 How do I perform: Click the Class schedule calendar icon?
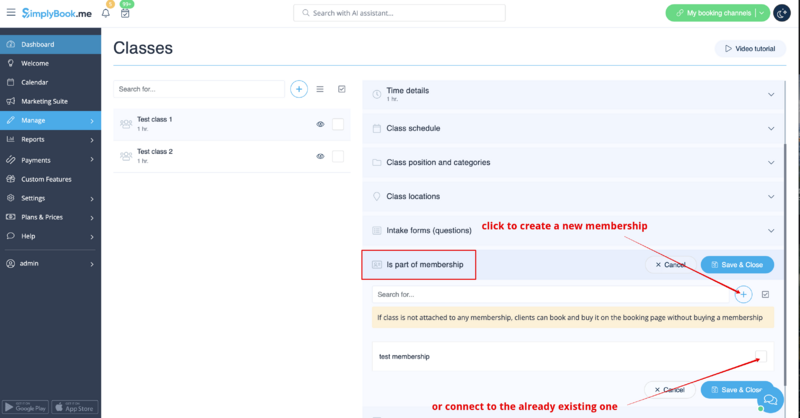[x=377, y=129]
